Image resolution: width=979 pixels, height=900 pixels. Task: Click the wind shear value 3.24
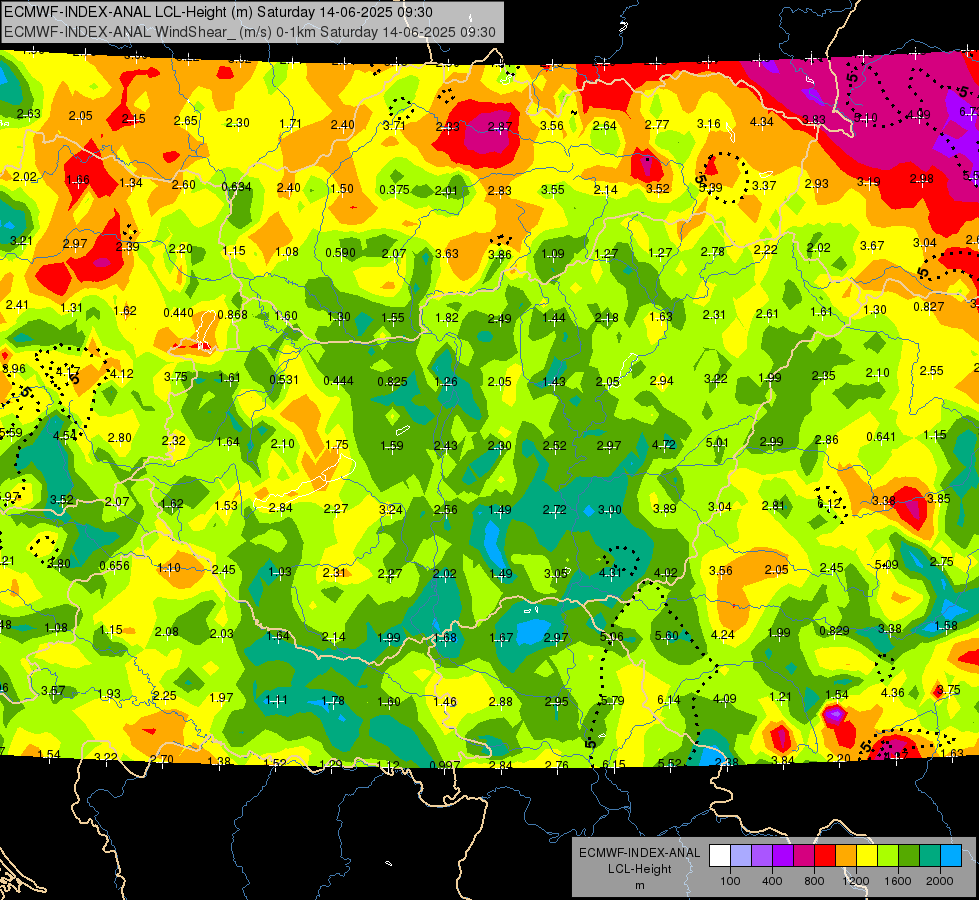[391, 509]
